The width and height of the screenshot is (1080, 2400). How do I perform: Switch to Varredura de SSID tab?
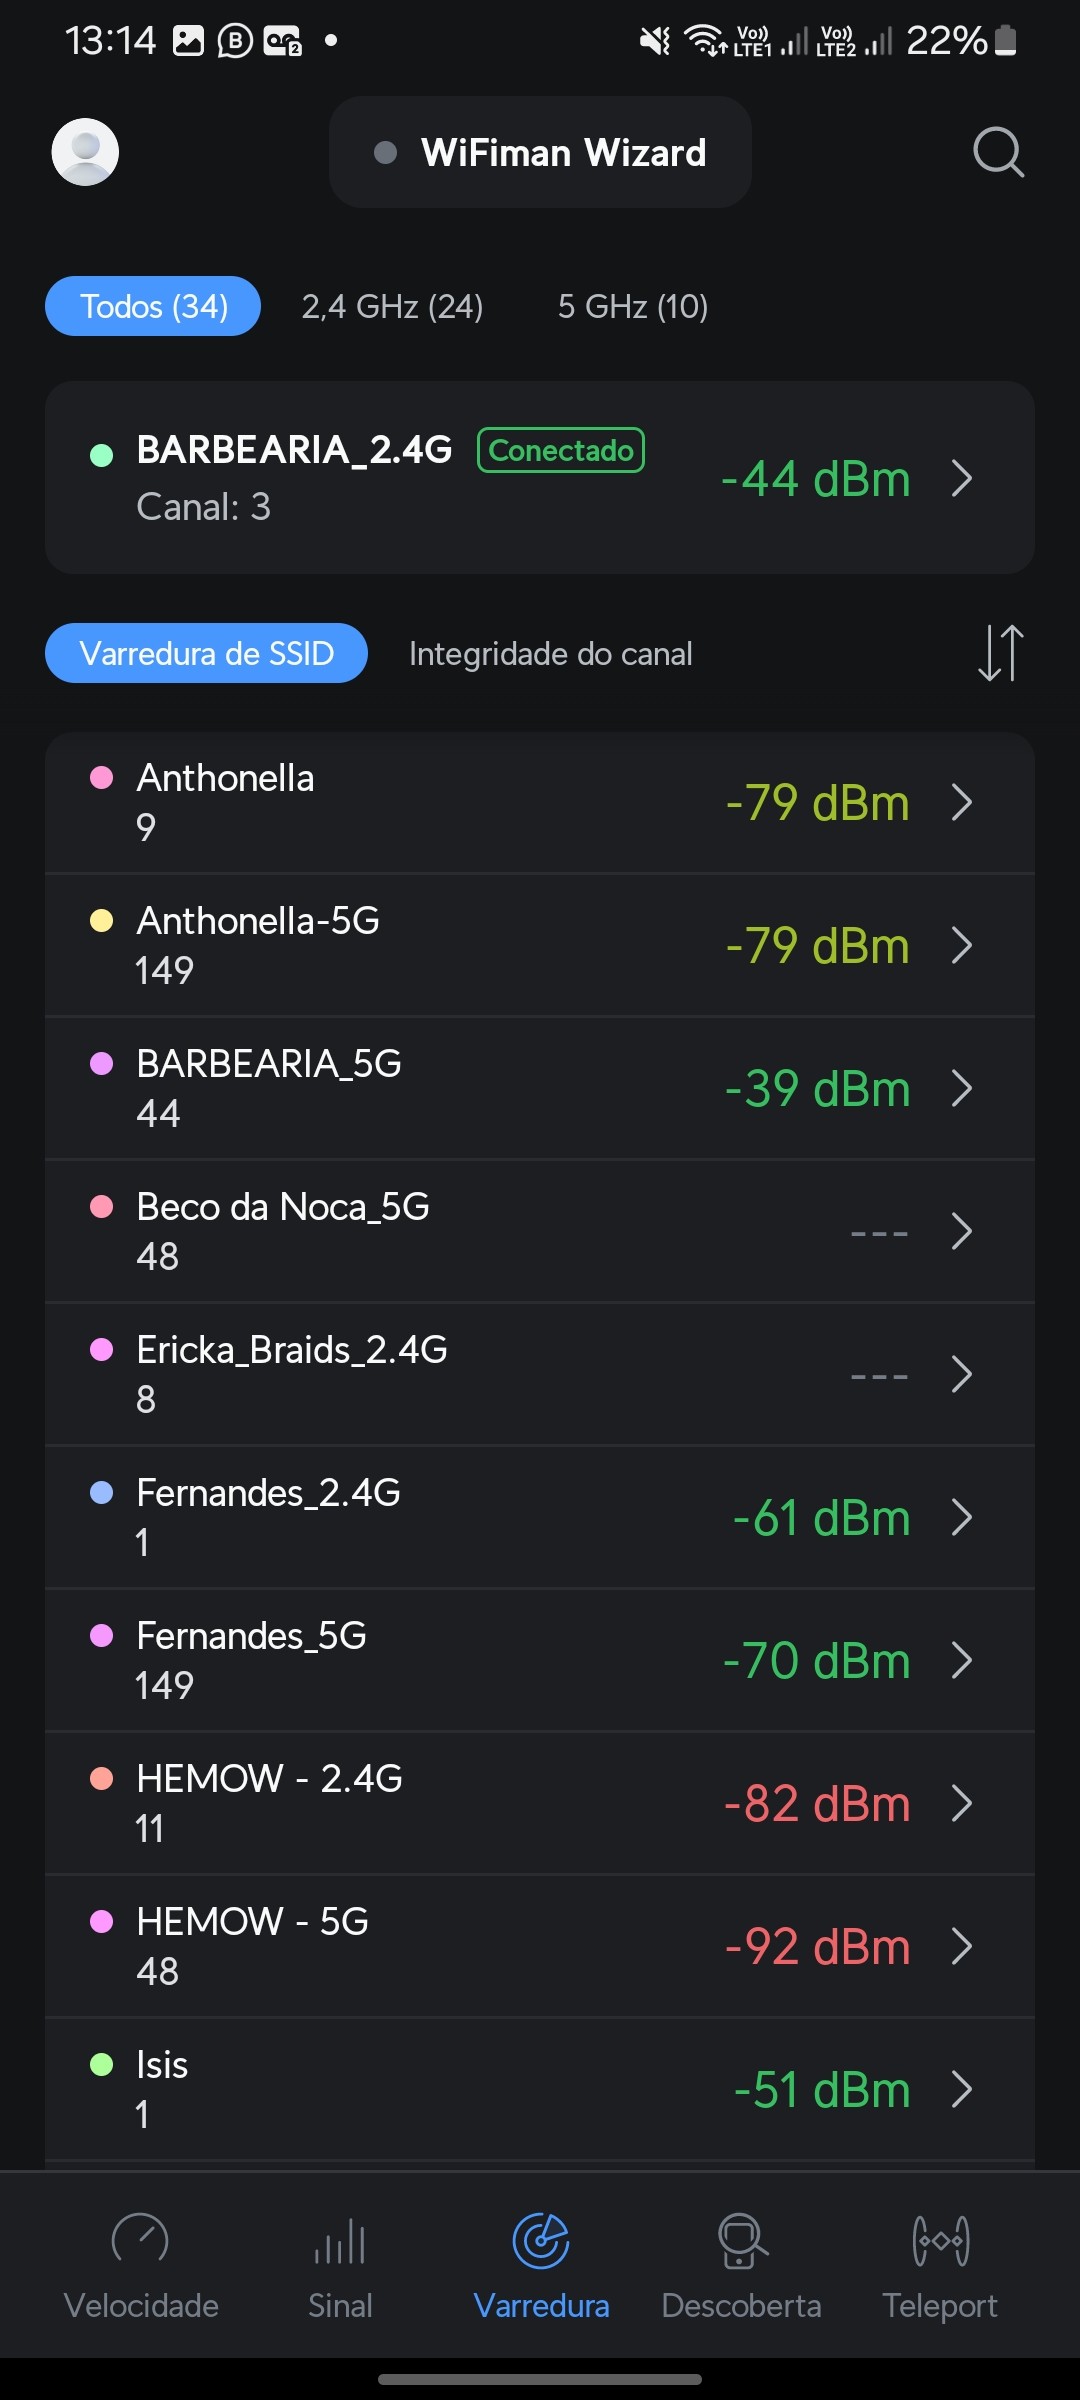coord(206,653)
